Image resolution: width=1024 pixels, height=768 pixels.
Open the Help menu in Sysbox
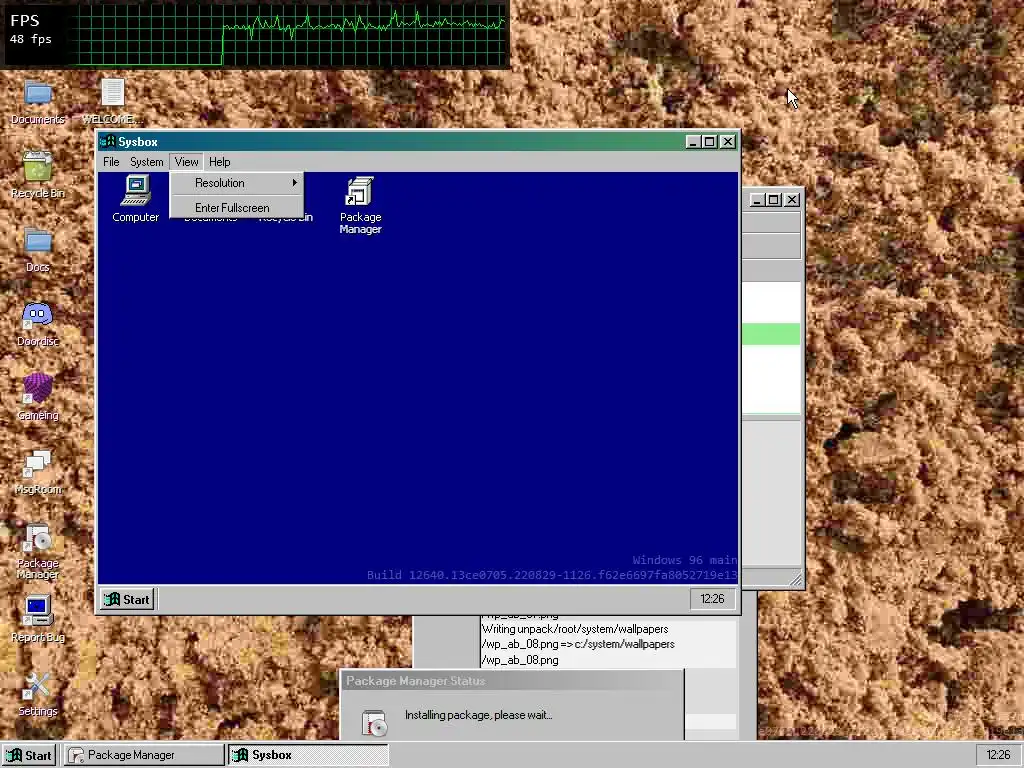tap(219, 162)
